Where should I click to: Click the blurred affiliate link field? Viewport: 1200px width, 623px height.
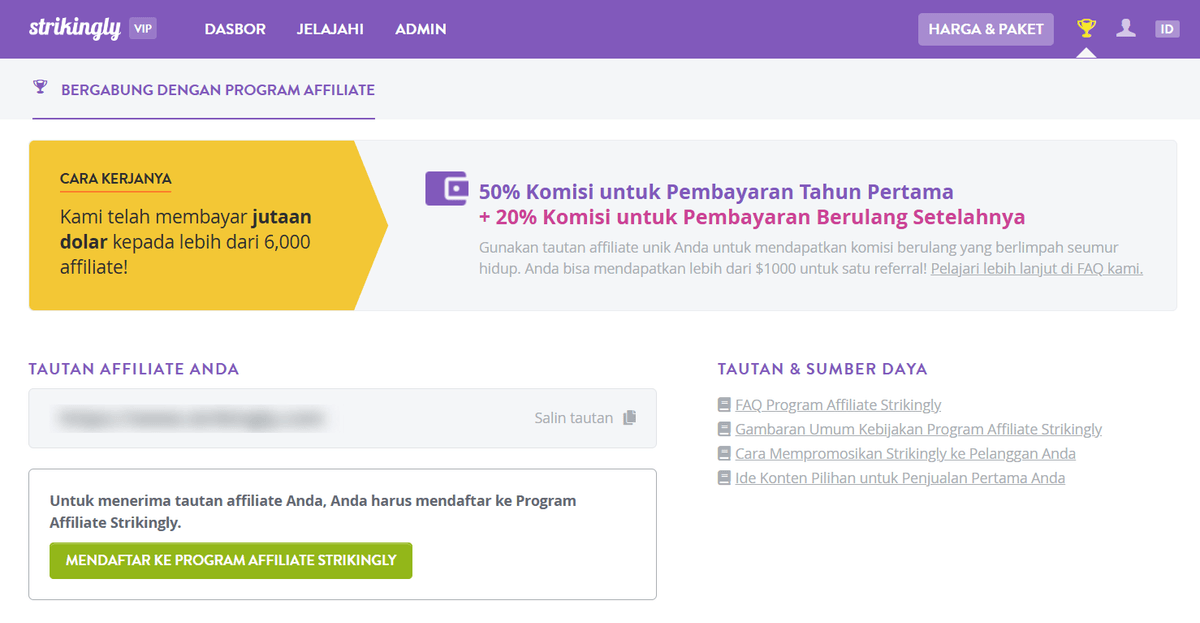click(342, 418)
